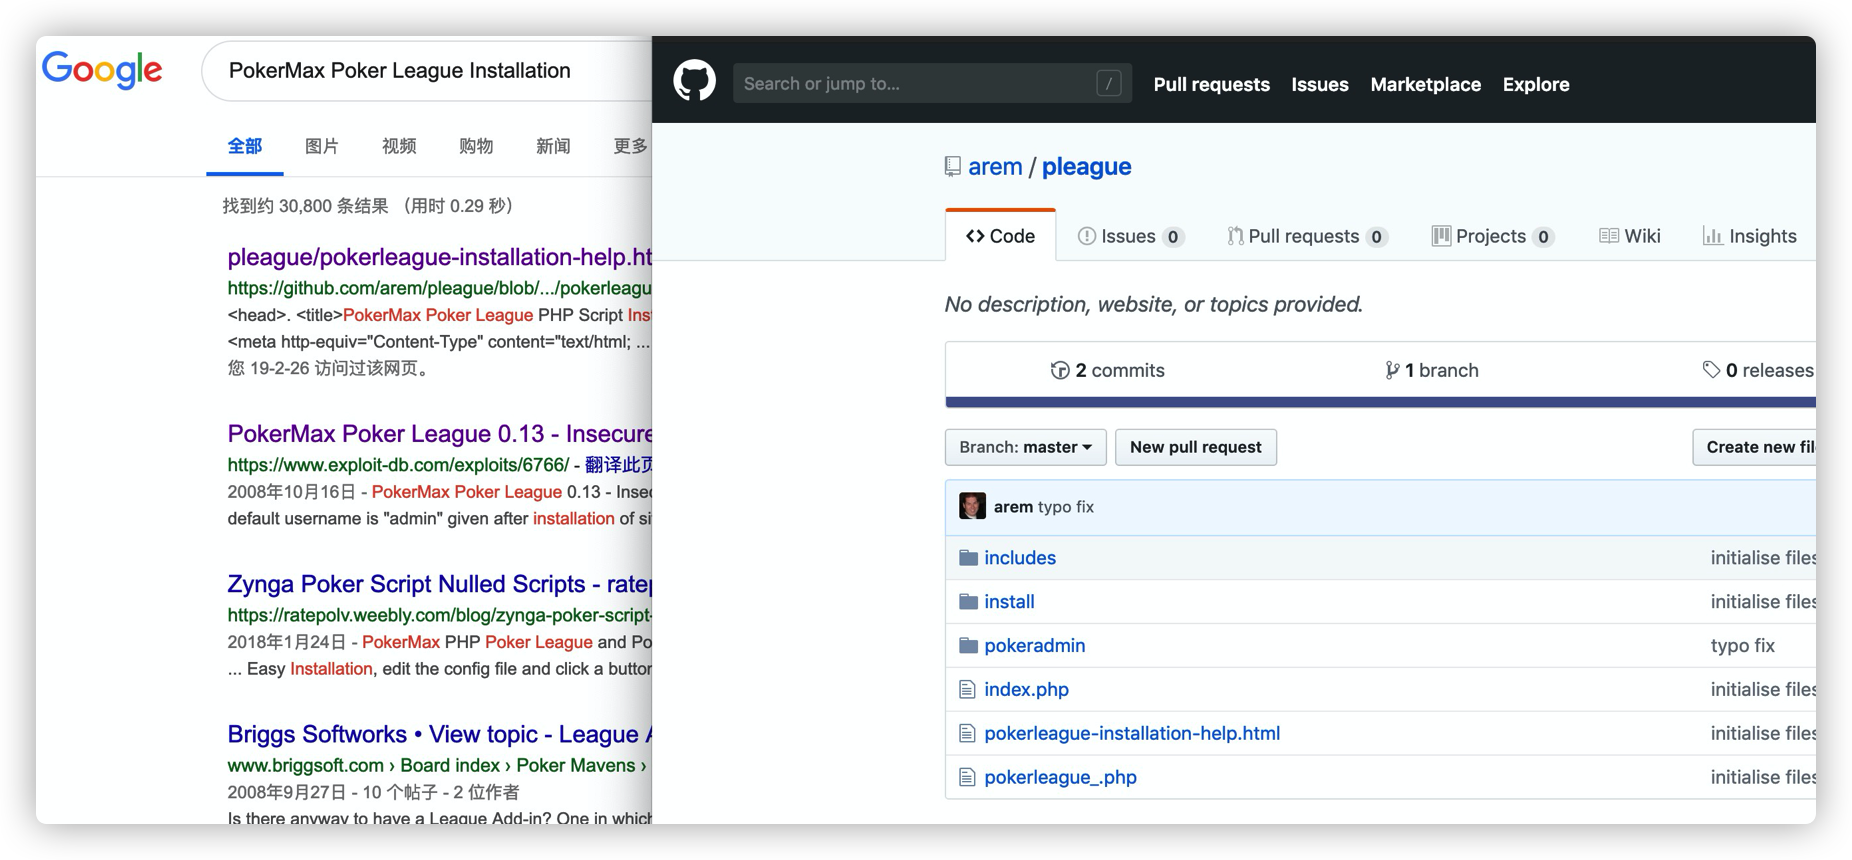This screenshot has width=1852, height=860.
Task: Select the 购物 tab in Google
Action: (476, 146)
